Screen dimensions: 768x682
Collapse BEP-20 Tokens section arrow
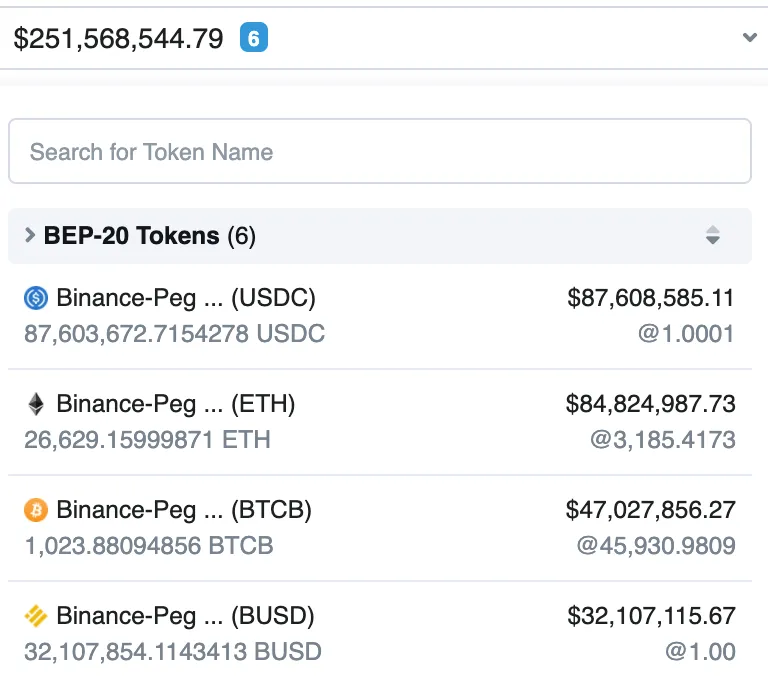(x=30, y=235)
